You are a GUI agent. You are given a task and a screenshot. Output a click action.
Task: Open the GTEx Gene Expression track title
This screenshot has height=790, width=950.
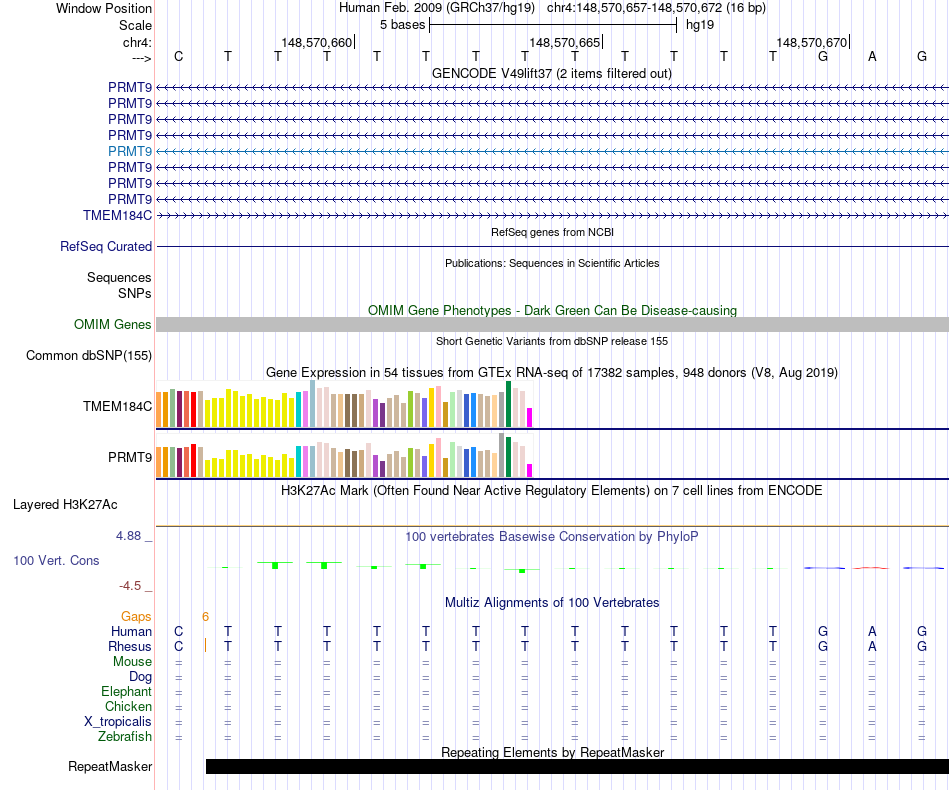552,373
